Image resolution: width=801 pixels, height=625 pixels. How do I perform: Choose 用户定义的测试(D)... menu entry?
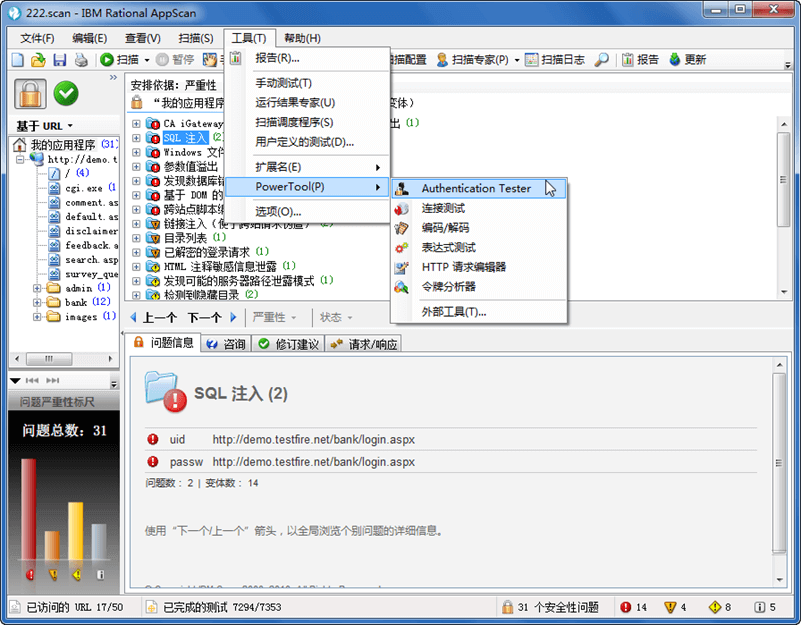[x=307, y=142]
